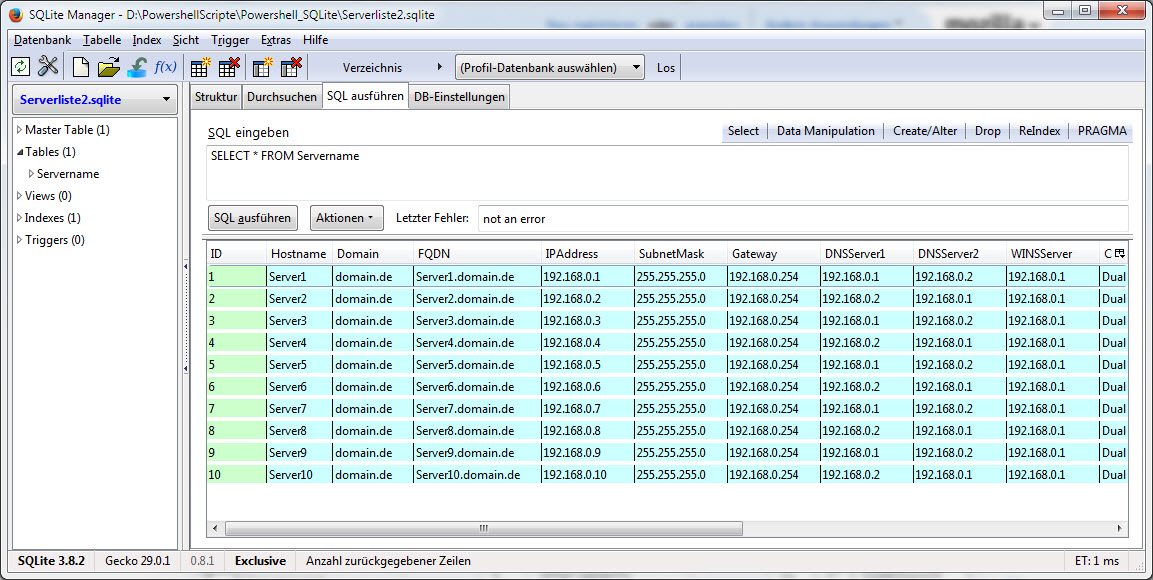Click the Data Manipulation template button
Image resolution: width=1153 pixels, height=580 pixels.
826,131
